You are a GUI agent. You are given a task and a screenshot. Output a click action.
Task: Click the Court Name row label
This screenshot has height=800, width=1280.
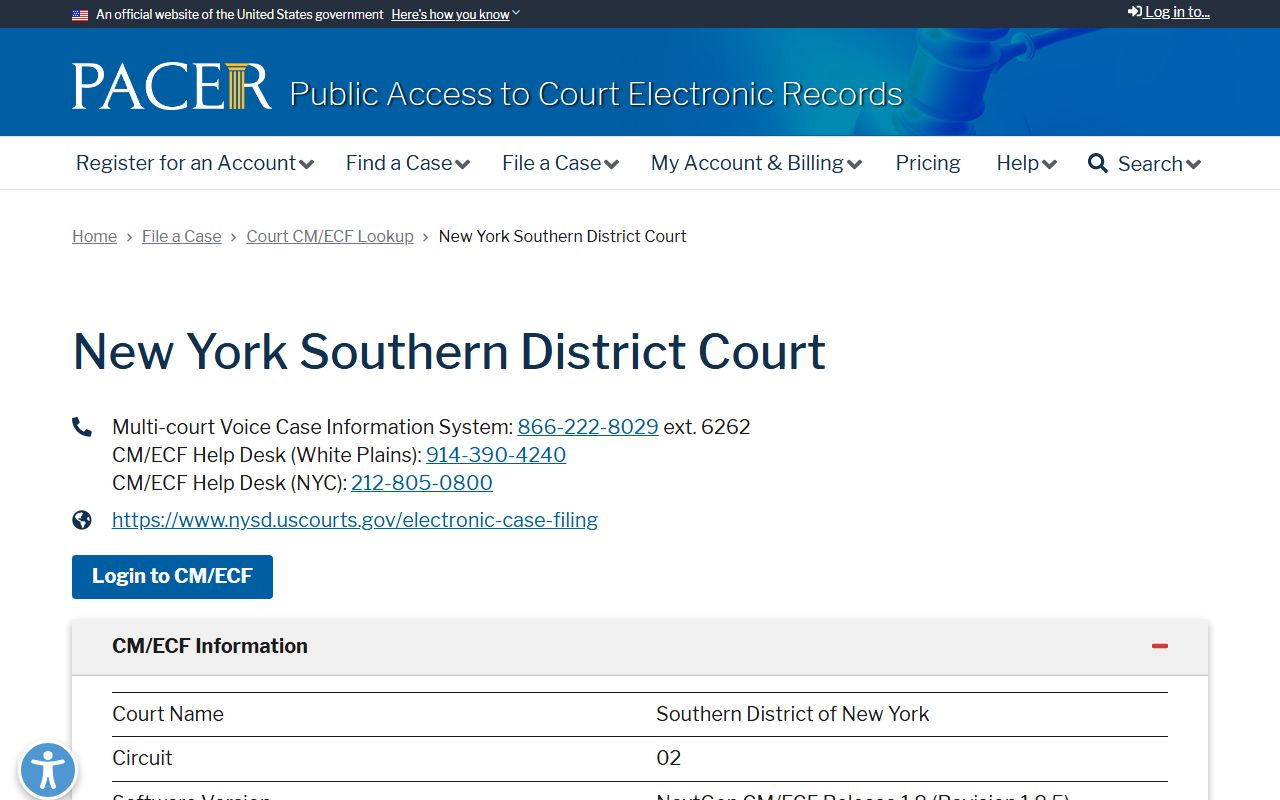click(168, 714)
